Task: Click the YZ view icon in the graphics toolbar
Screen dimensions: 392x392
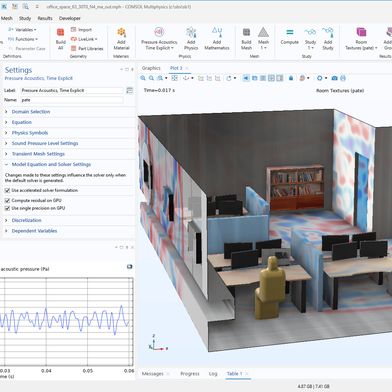Action: (209, 78)
